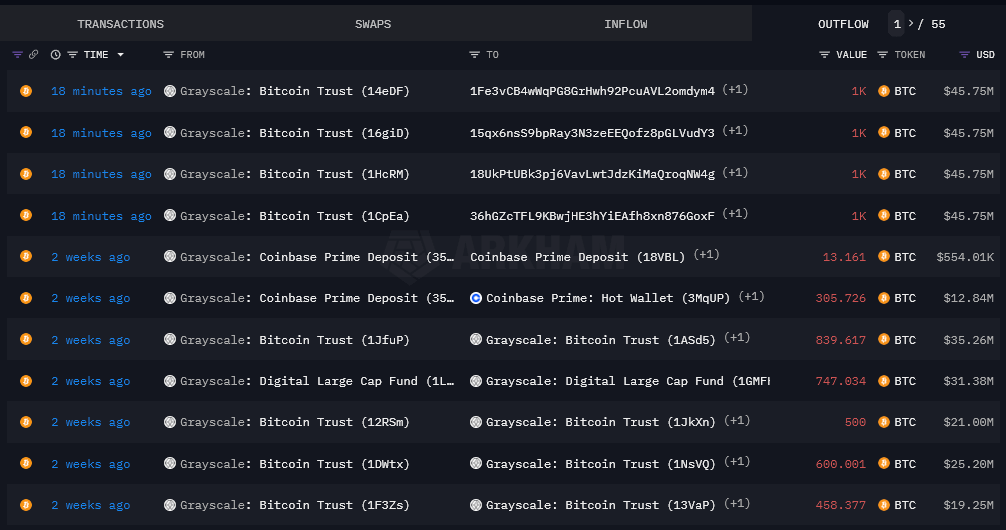Expand (+1) next to Coinbase Prime Deposit (18VBL)
1006x530 pixels.
pyautogui.click(x=706, y=255)
